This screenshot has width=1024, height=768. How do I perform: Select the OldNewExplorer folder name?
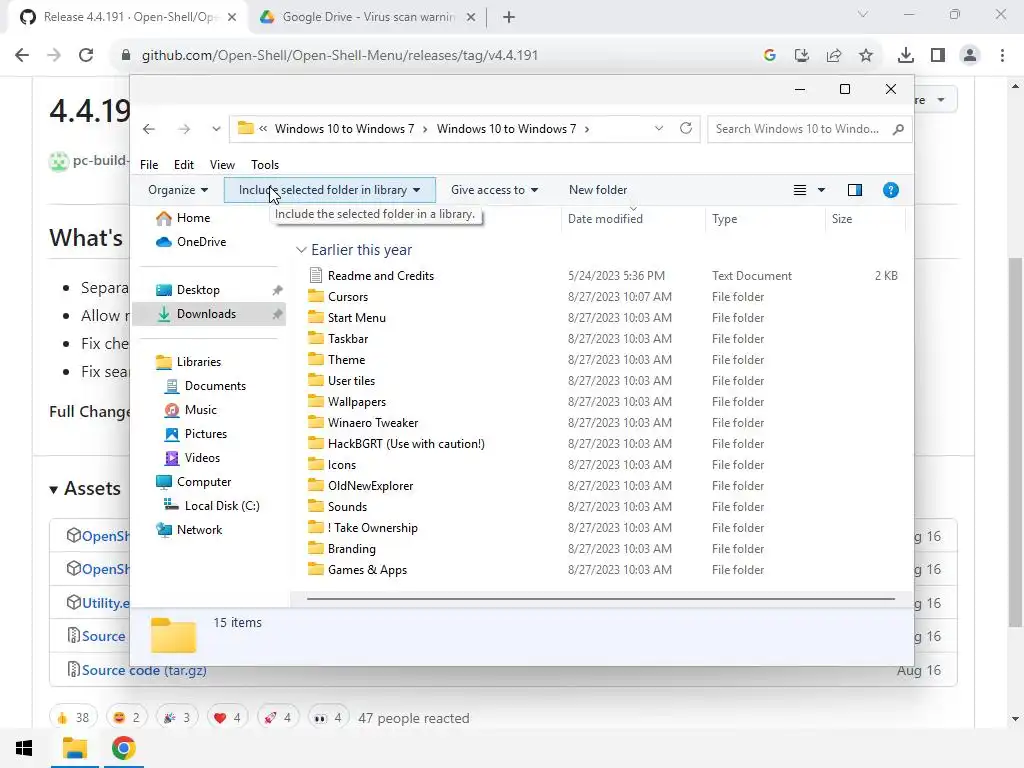(x=370, y=486)
